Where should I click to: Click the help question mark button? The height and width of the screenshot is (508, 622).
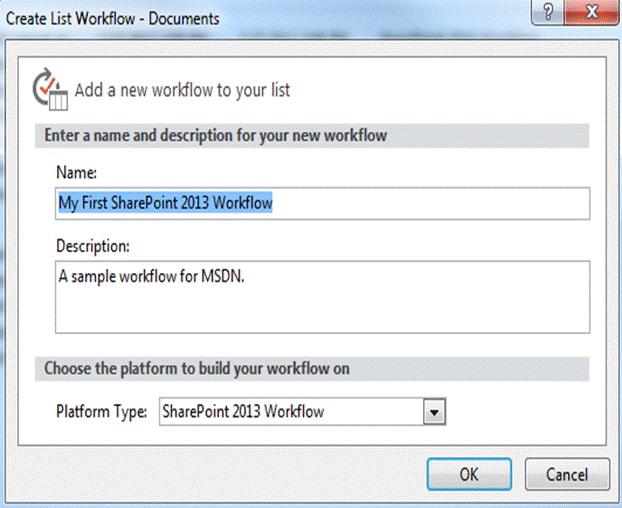point(547,12)
